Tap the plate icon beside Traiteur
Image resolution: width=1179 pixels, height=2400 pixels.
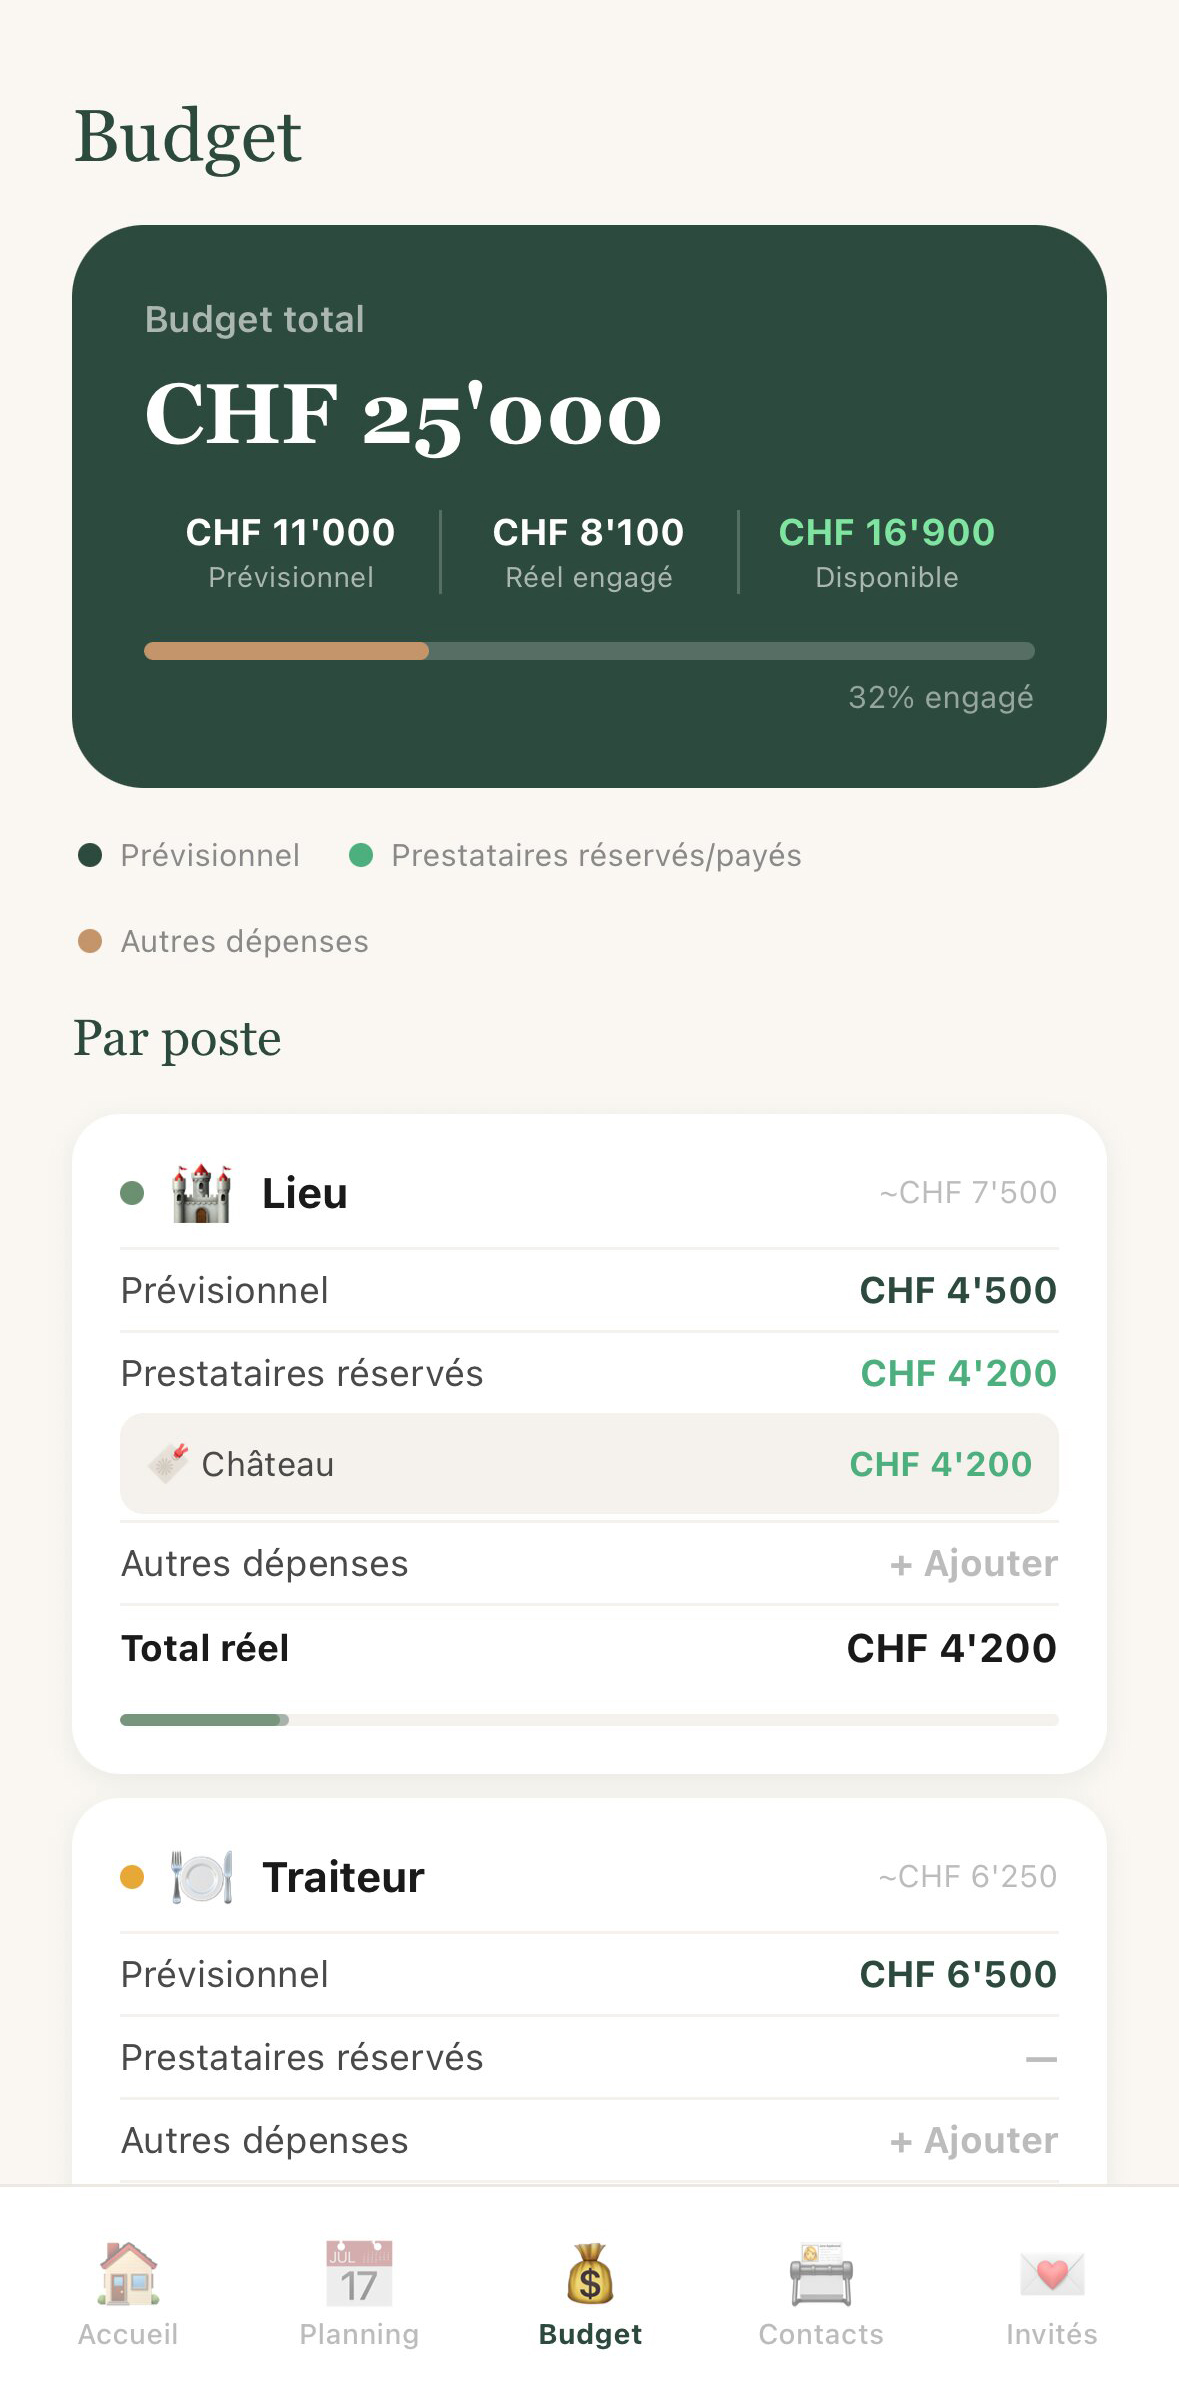pyautogui.click(x=201, y=1877)
